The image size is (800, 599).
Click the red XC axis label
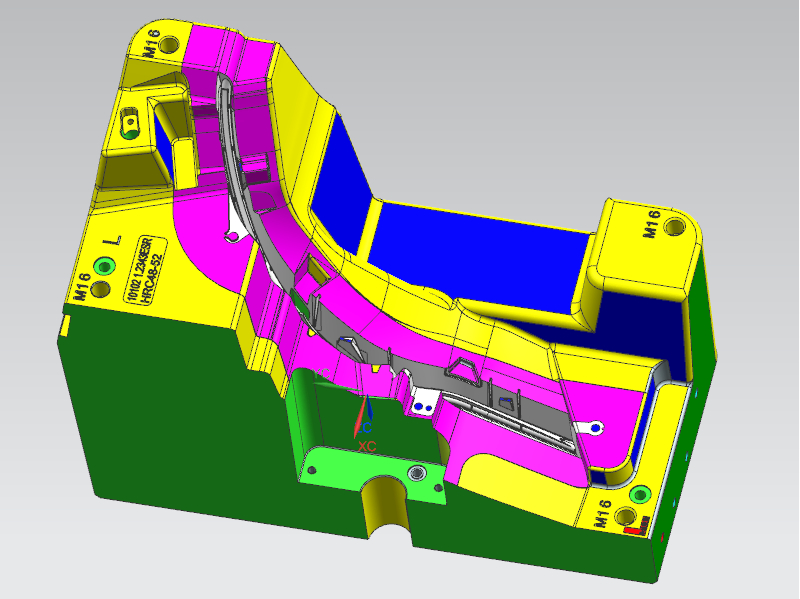(367, 446)
